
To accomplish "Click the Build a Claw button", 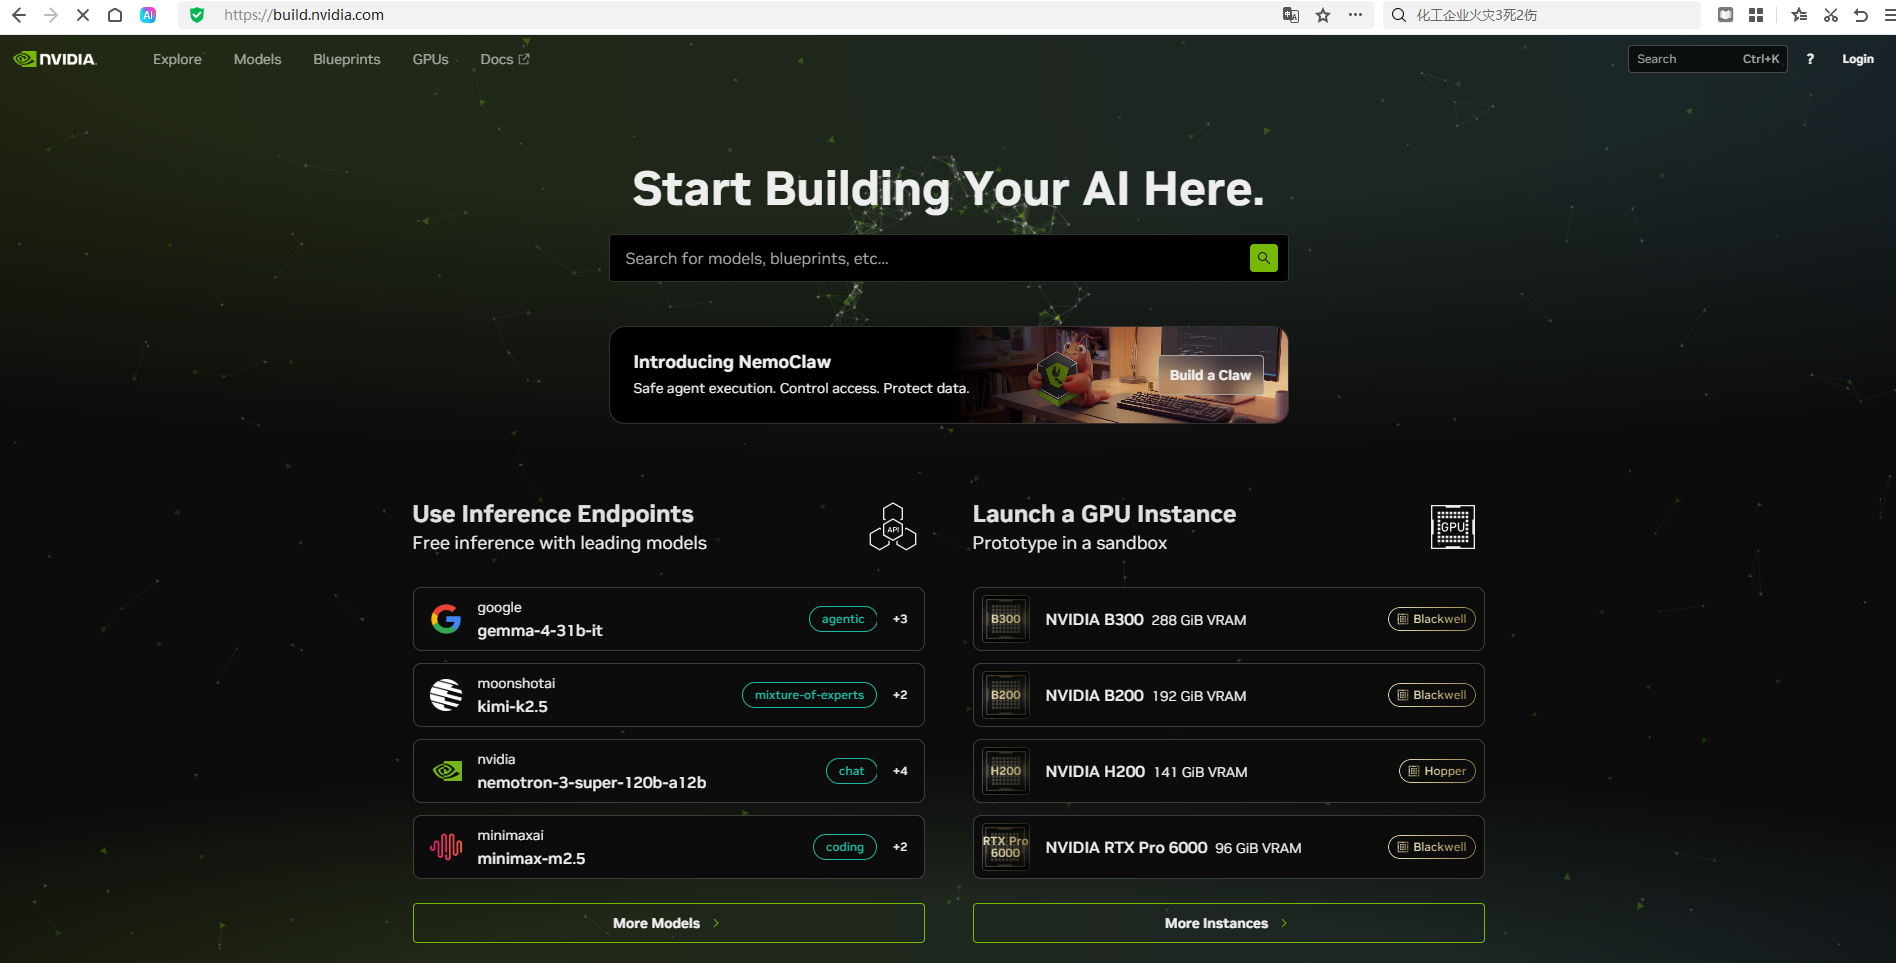I will click(x=1211, y=375).
